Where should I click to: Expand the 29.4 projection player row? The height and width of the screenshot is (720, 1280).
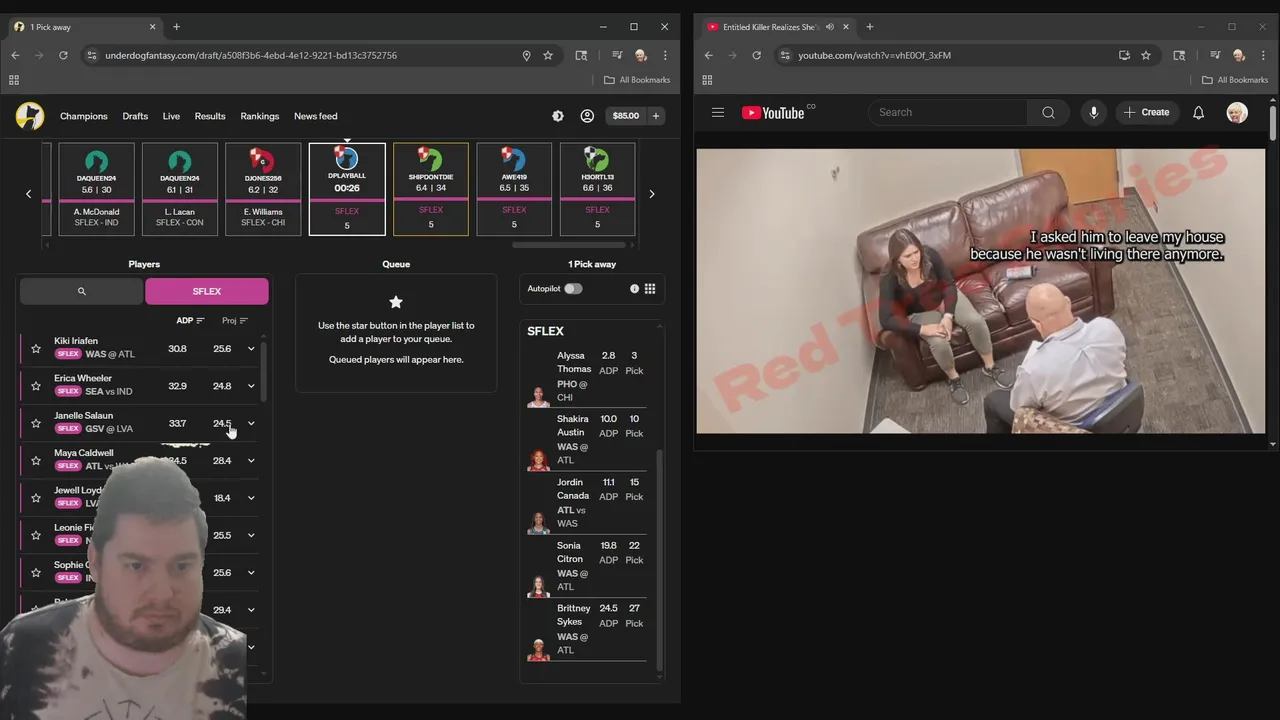(x=251, y=610)
